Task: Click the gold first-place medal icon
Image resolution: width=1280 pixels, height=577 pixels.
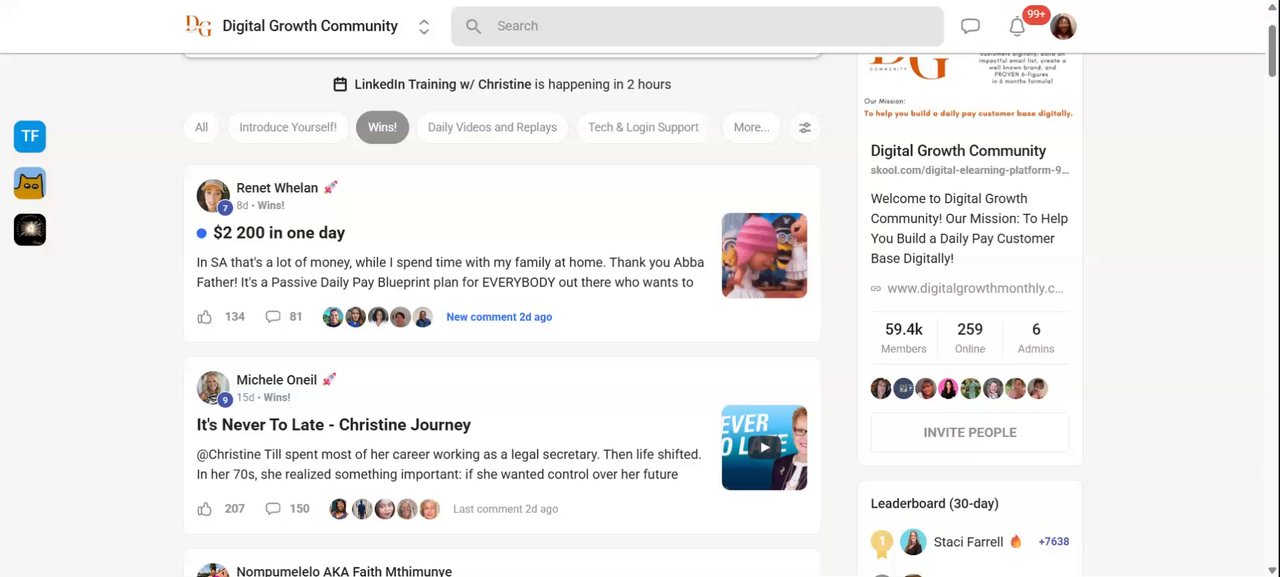Action: click(881, 543)
